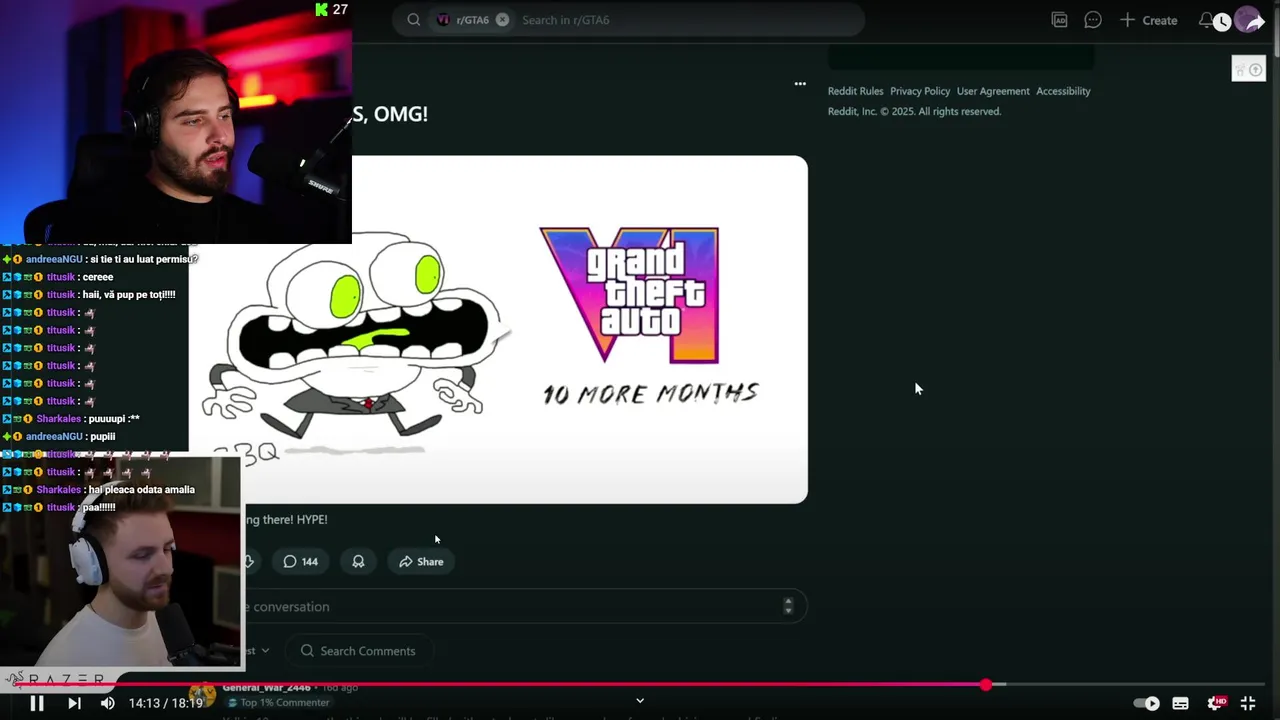This screenshot has width=1280, height=720.
Task: Toggle the autoplay switch
Action: tap(1146, 703)
